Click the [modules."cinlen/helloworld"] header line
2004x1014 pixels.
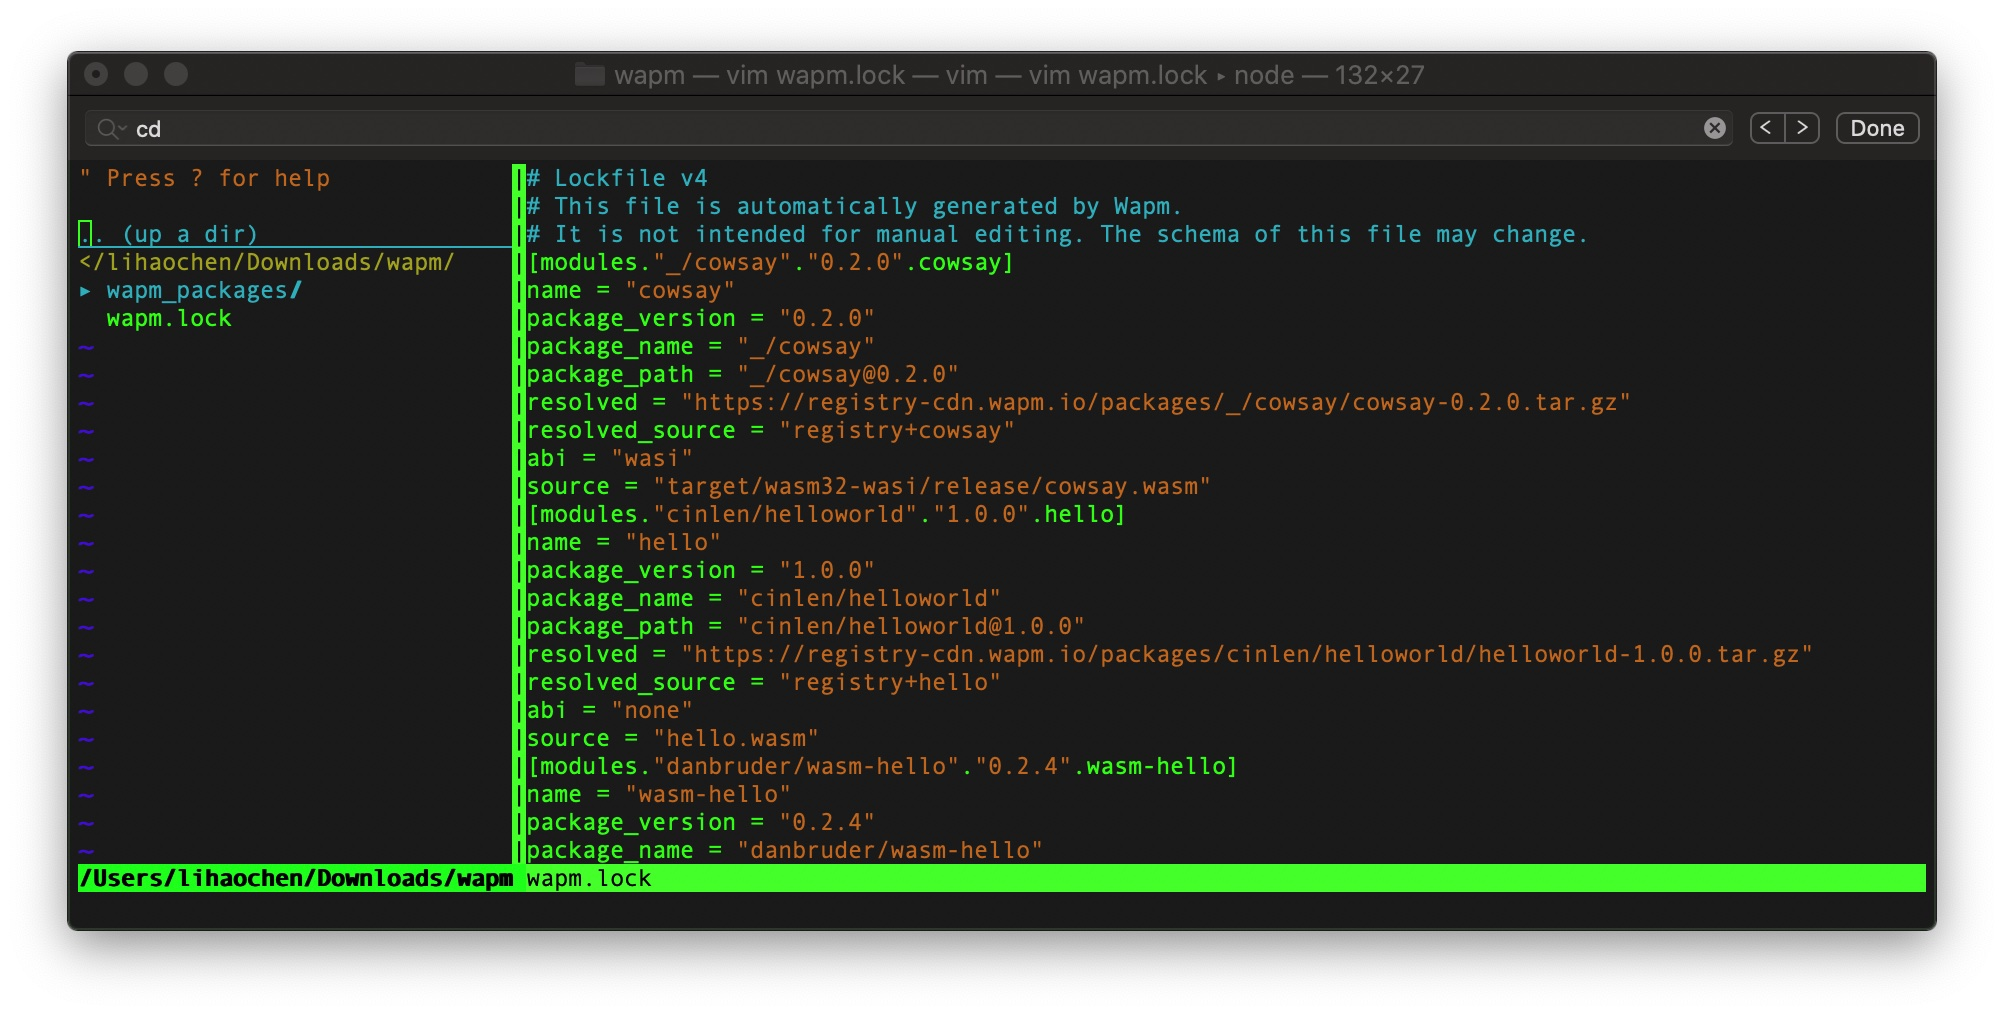coord(827,514)
